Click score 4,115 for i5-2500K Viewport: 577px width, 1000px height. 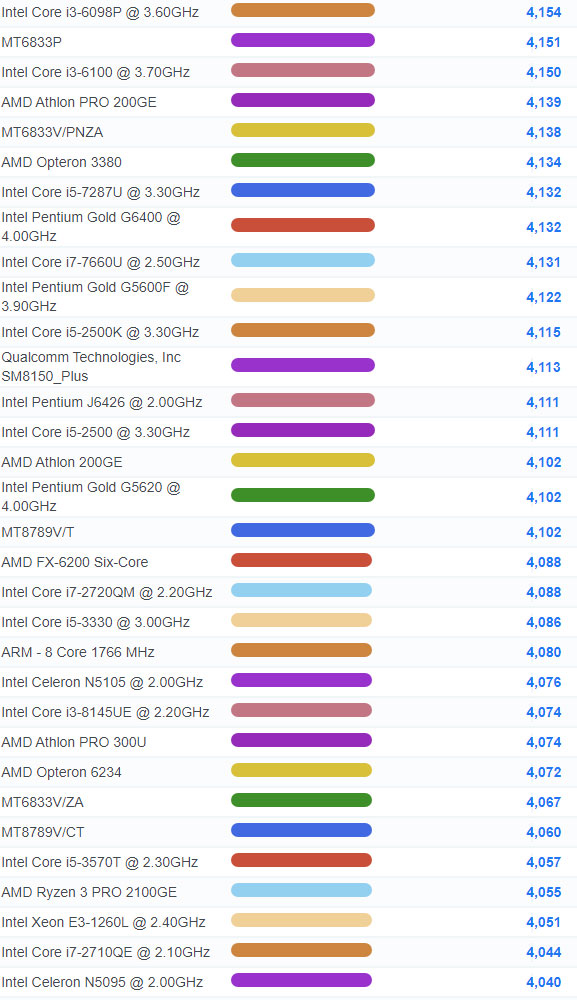click(544, 332)
